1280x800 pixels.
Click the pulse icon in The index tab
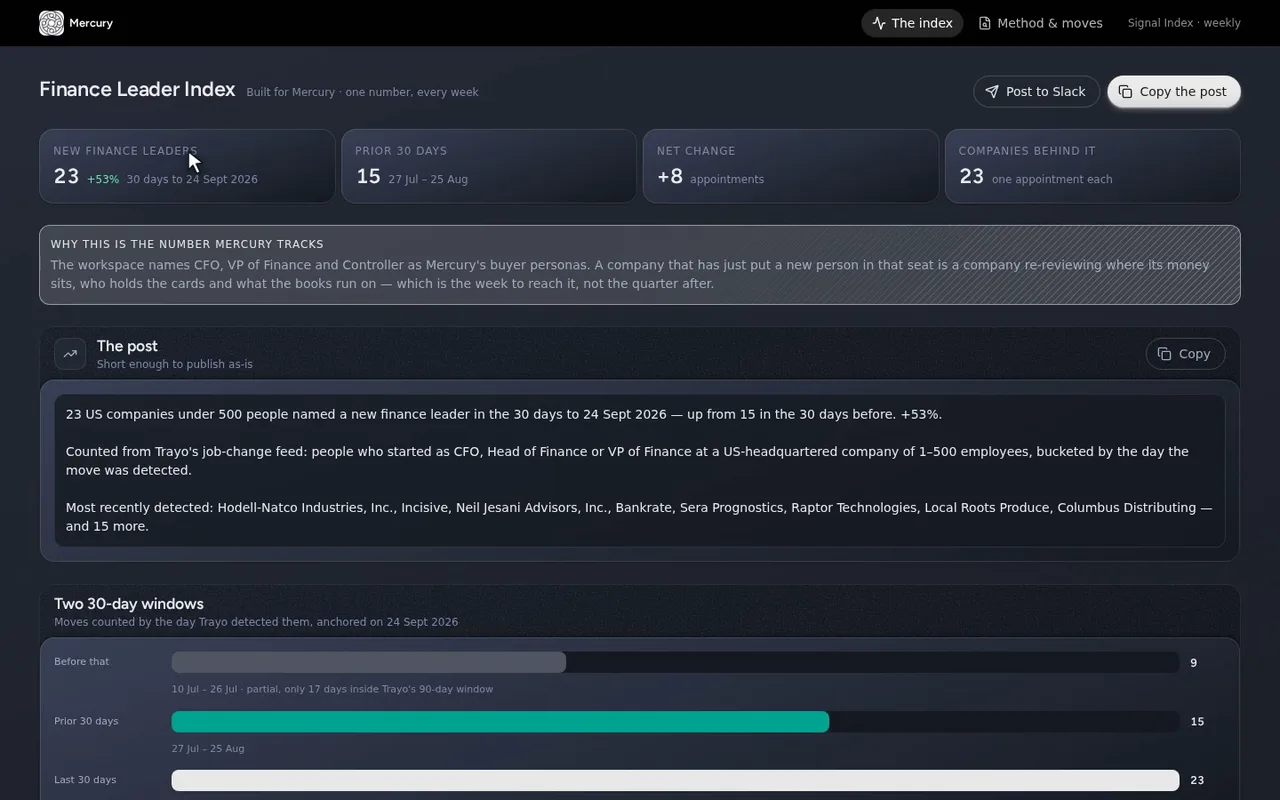(879, 23)
